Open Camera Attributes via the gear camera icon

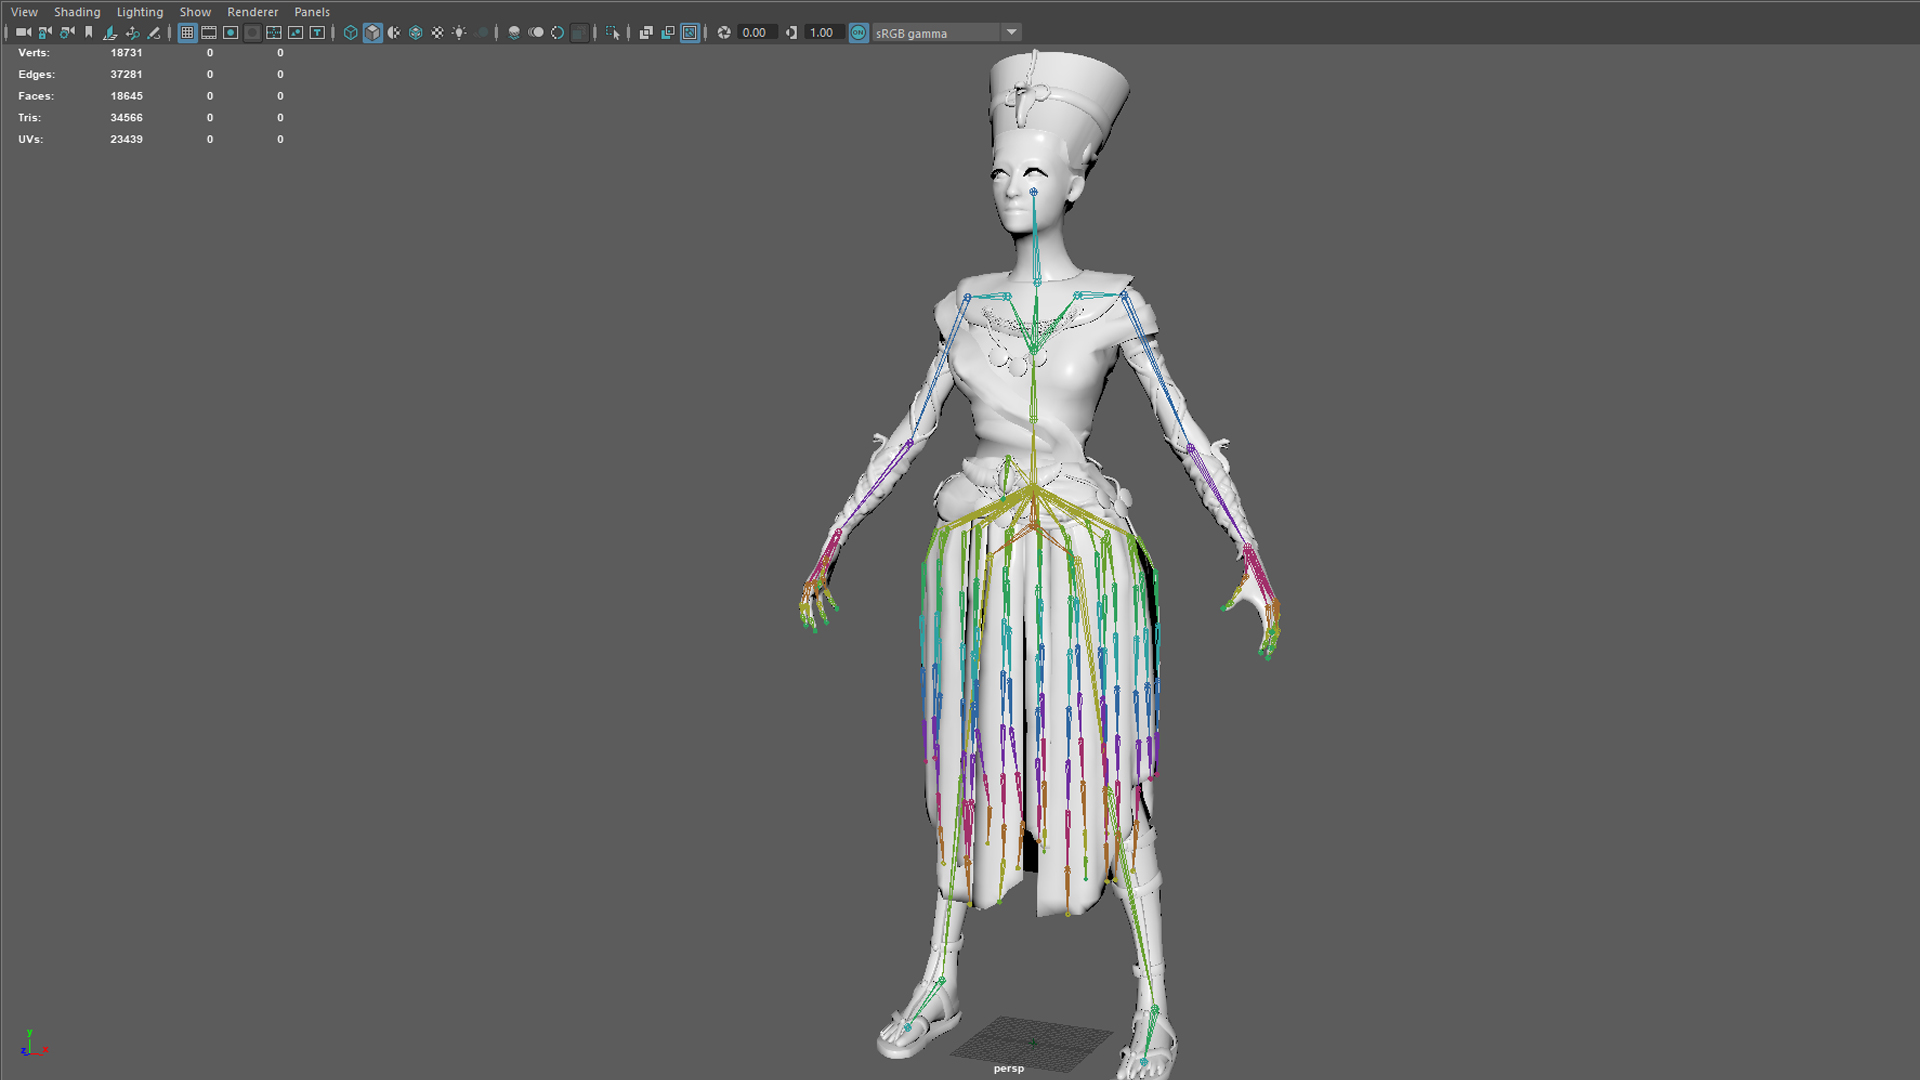67,33
